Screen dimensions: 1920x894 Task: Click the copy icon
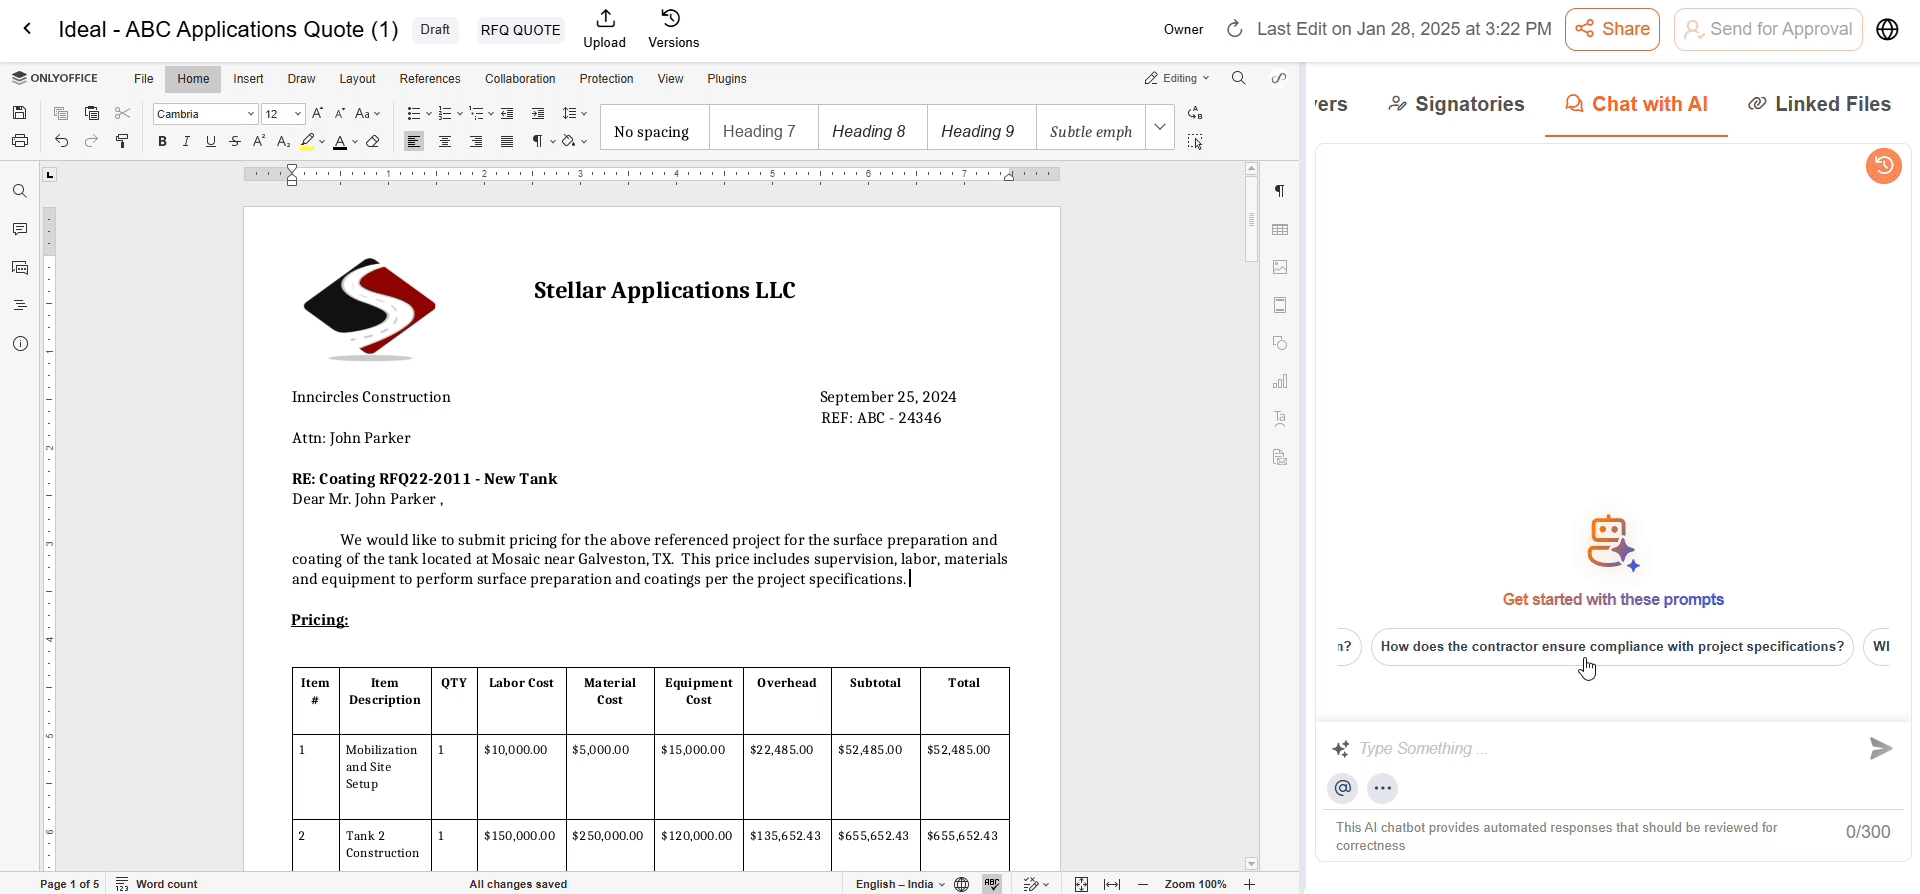tap(61, 114)
